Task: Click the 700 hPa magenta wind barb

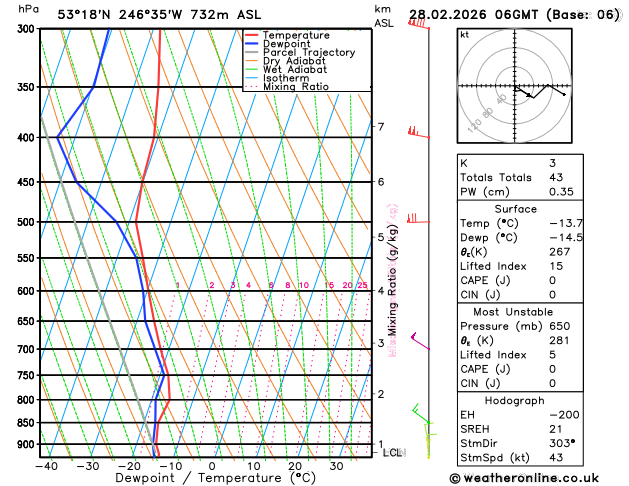Action: pos(420,341)
